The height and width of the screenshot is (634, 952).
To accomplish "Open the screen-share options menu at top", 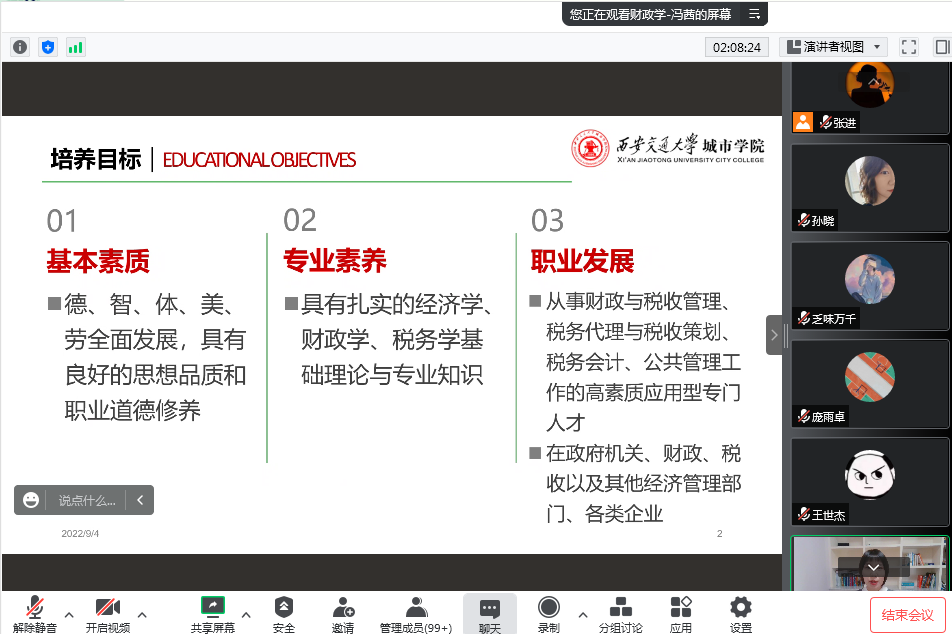I will click(755, 14).
